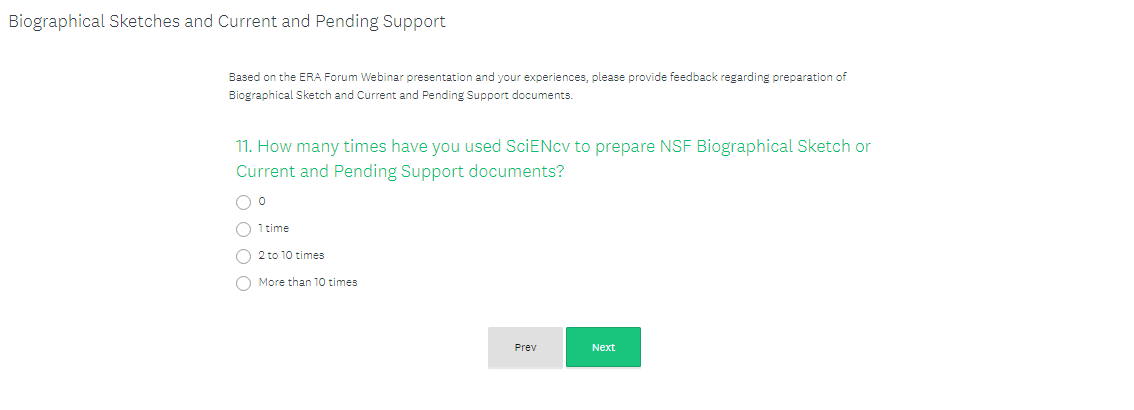This screenshot has height=410, width=1134.
Task: Click the green Next button
Action: 603,347
